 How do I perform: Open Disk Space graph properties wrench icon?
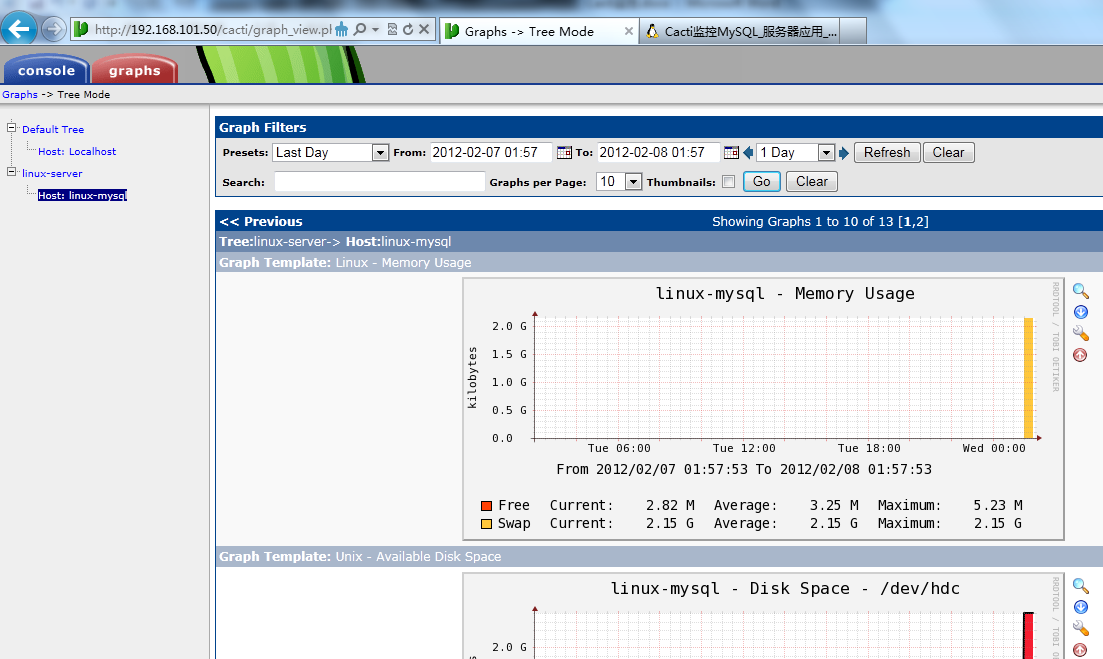click(1080, 628)
